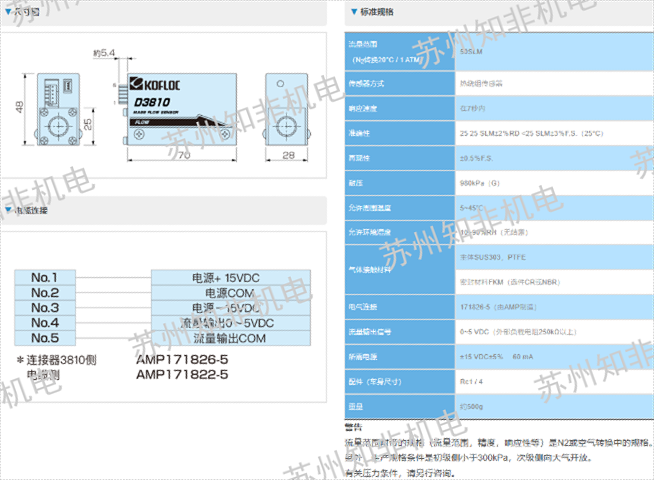Select the 约500g weight value
654x480 pixels.
[471, 407]
